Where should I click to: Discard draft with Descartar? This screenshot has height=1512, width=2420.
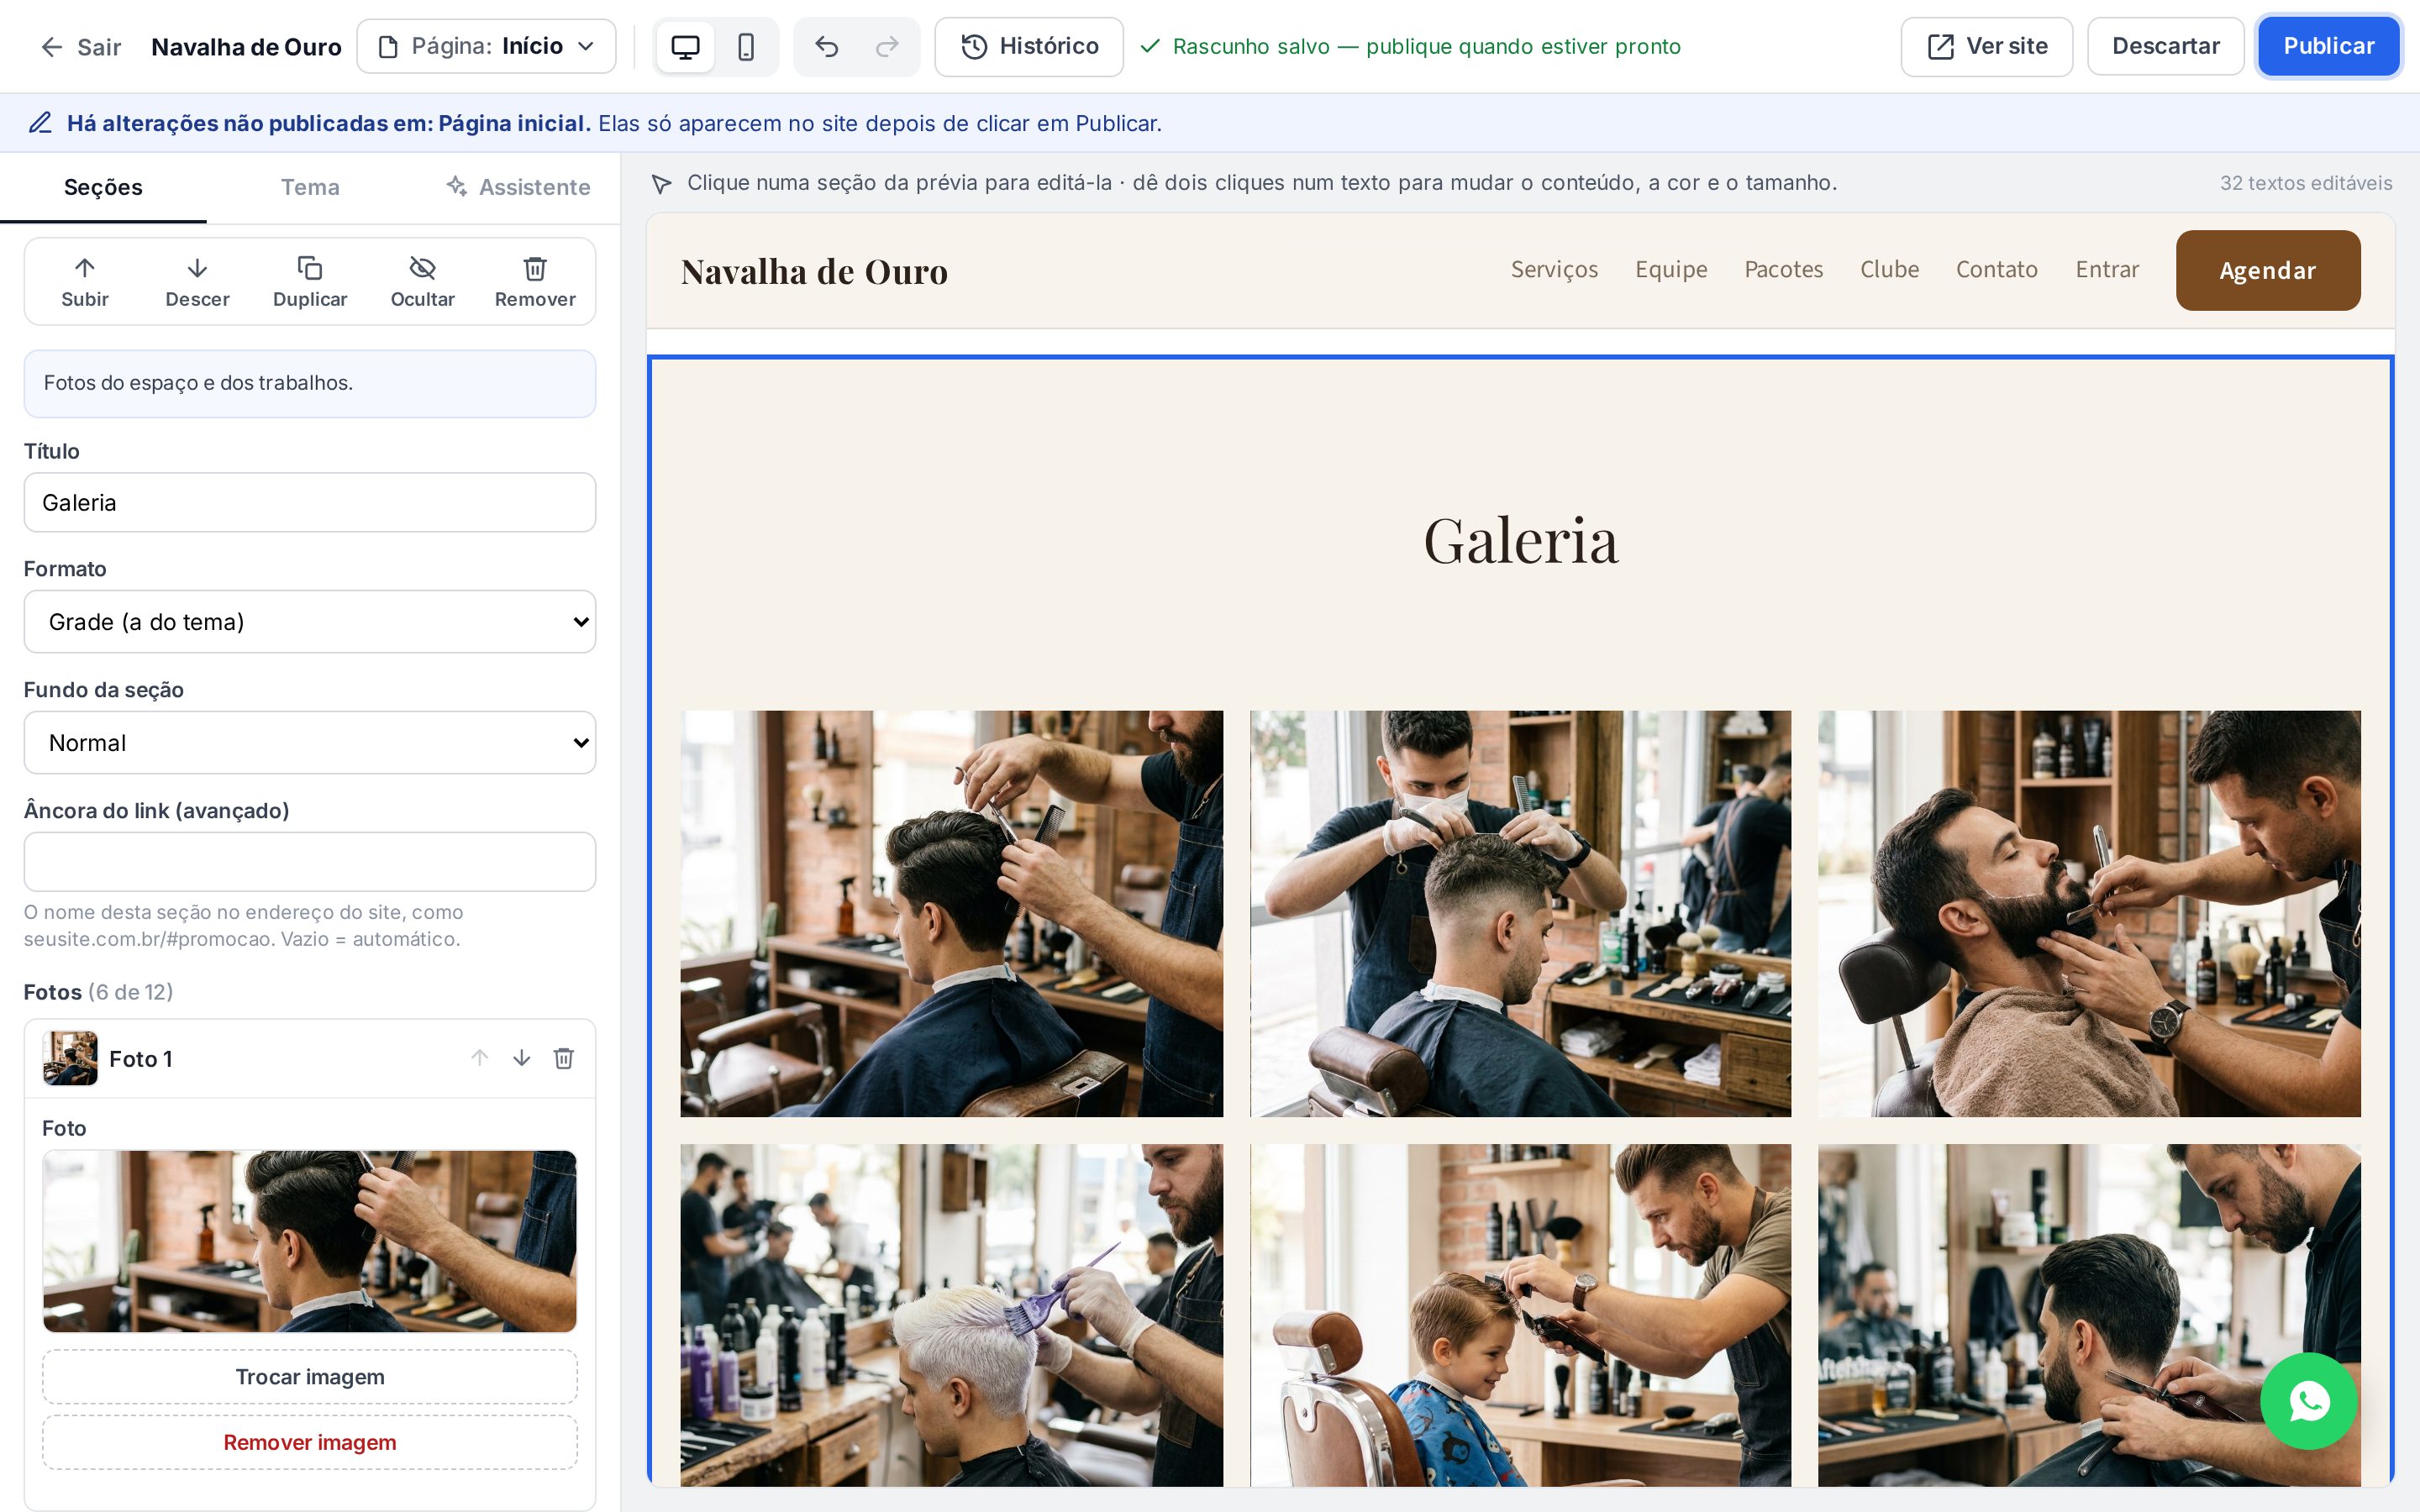pos(2165,47)
